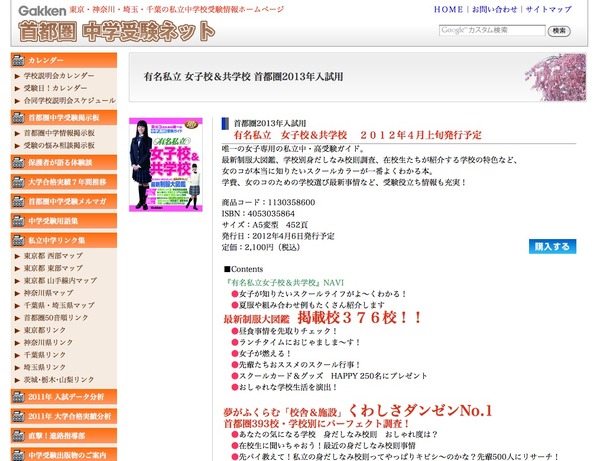Click building icon on 私立中学リンク集 header
600x461 pixels.
[18, 241]
